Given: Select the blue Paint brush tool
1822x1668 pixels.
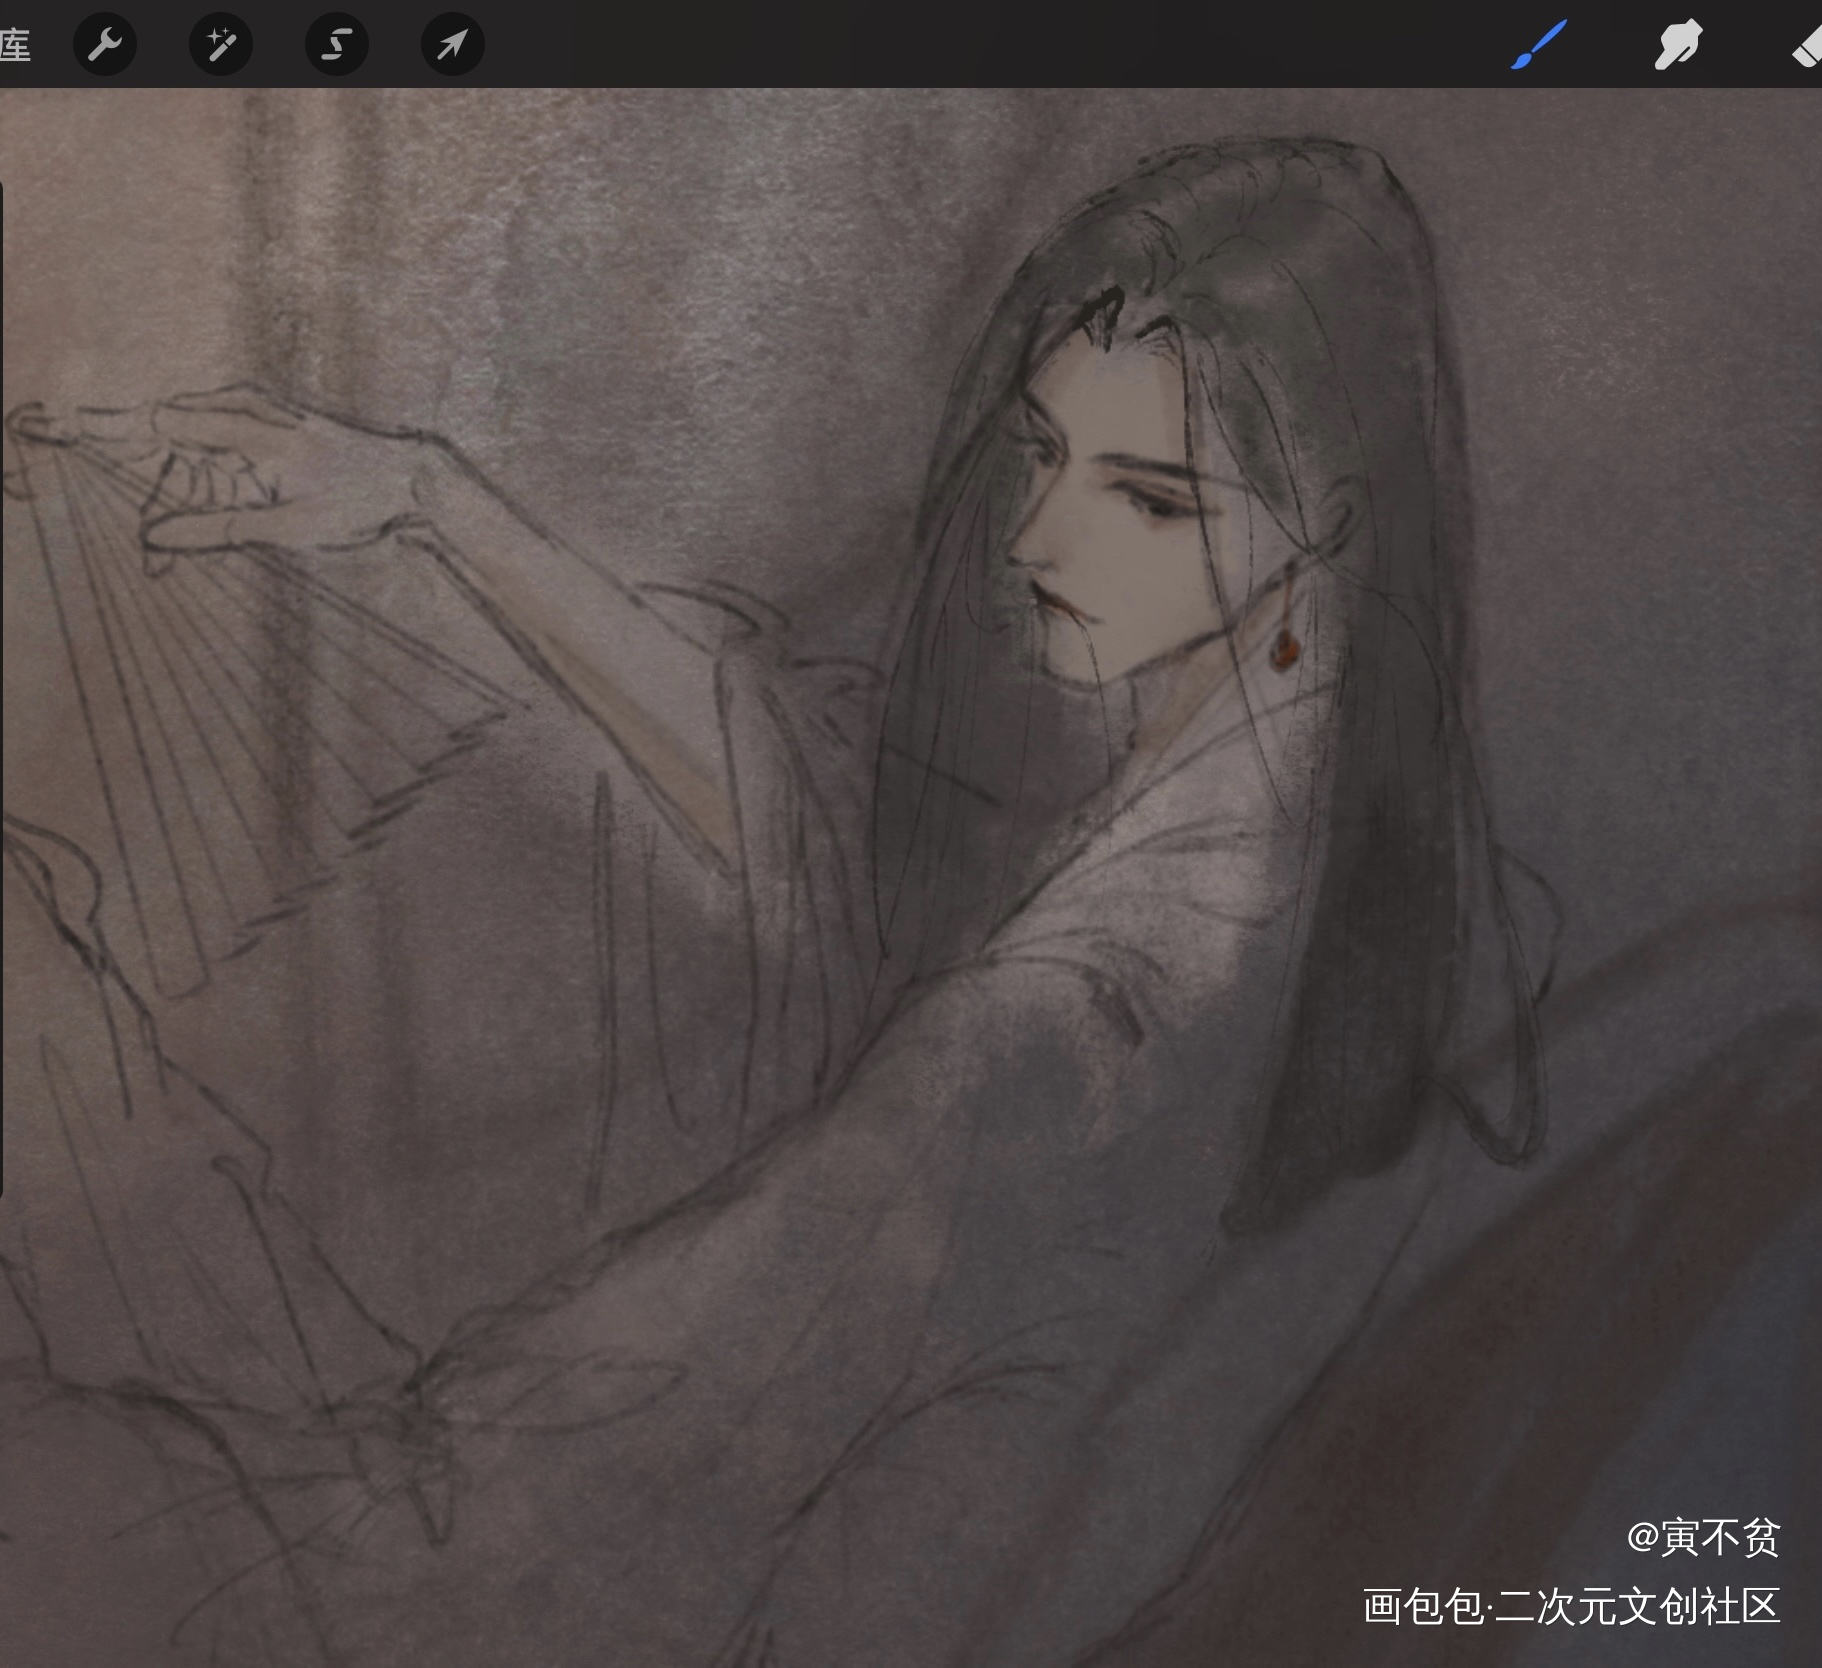Looking at the screenshot, I should point(1538,45).
